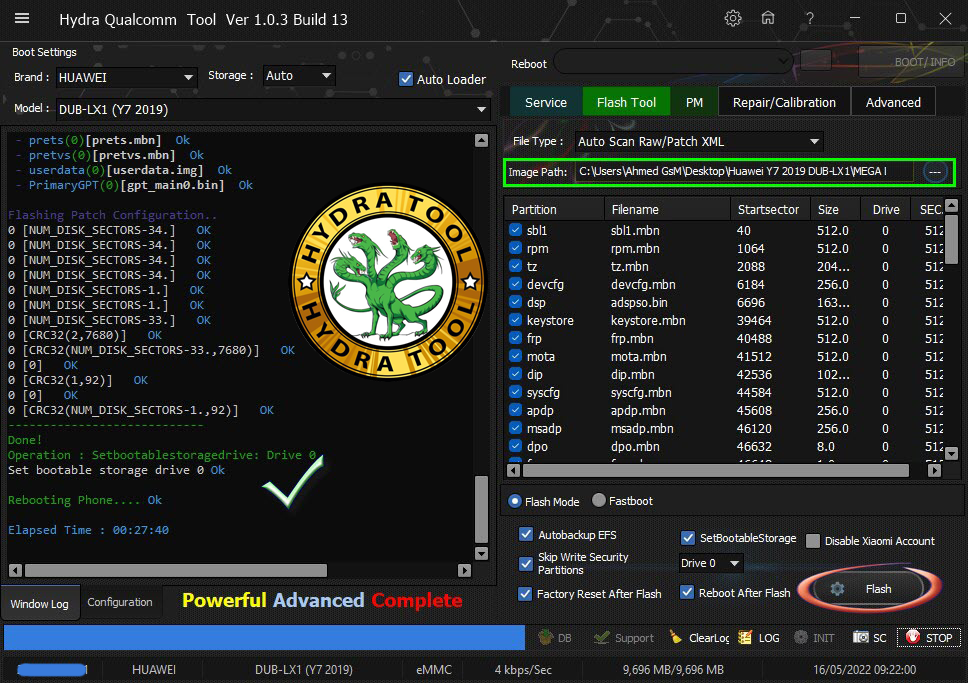Show the Window Log tab

coord(40,603)
